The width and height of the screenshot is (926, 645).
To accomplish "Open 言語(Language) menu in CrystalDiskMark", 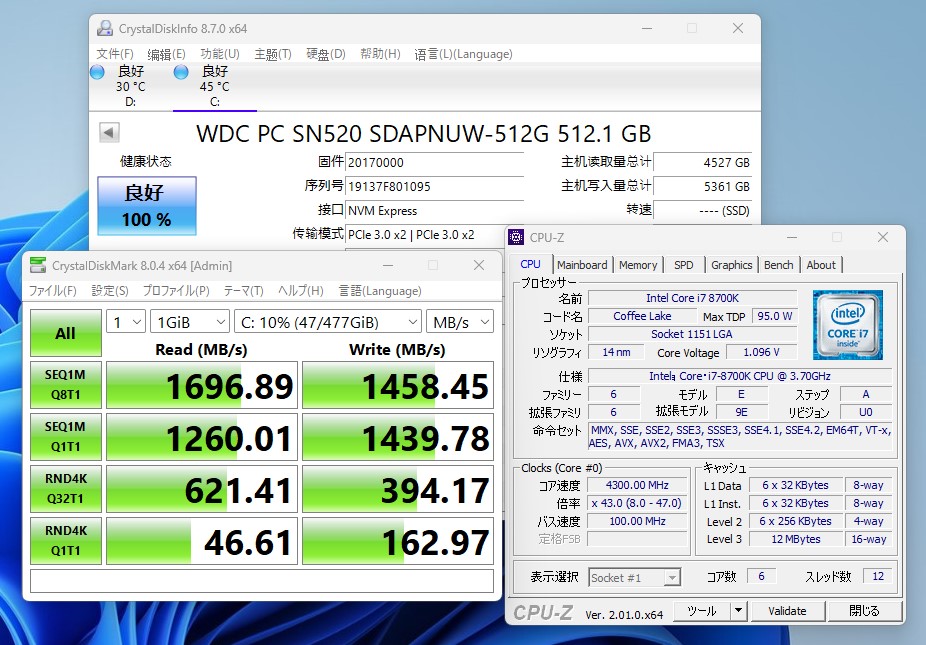I will tap(380, 291).
